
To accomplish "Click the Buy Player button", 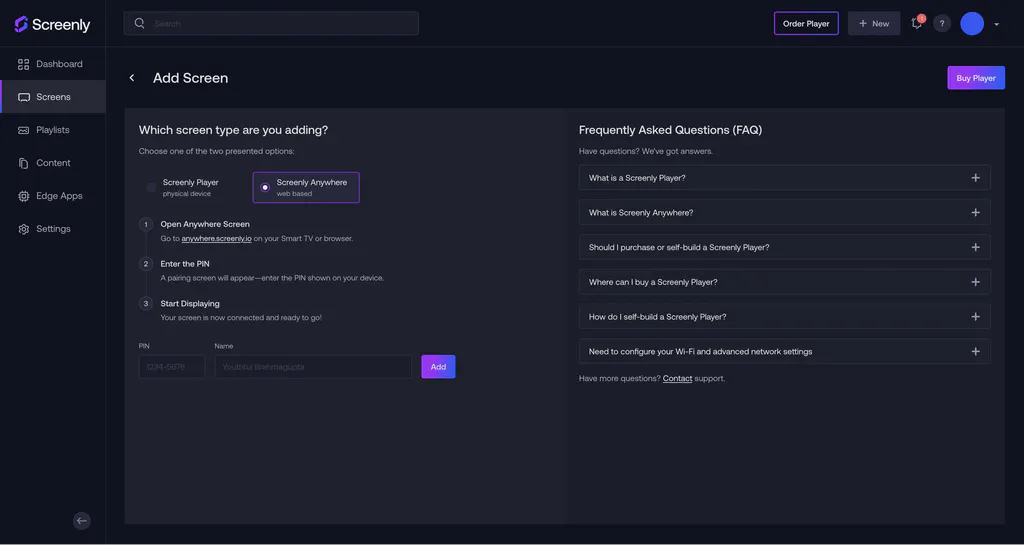I will pyautogui.click(x=976, y=78).
